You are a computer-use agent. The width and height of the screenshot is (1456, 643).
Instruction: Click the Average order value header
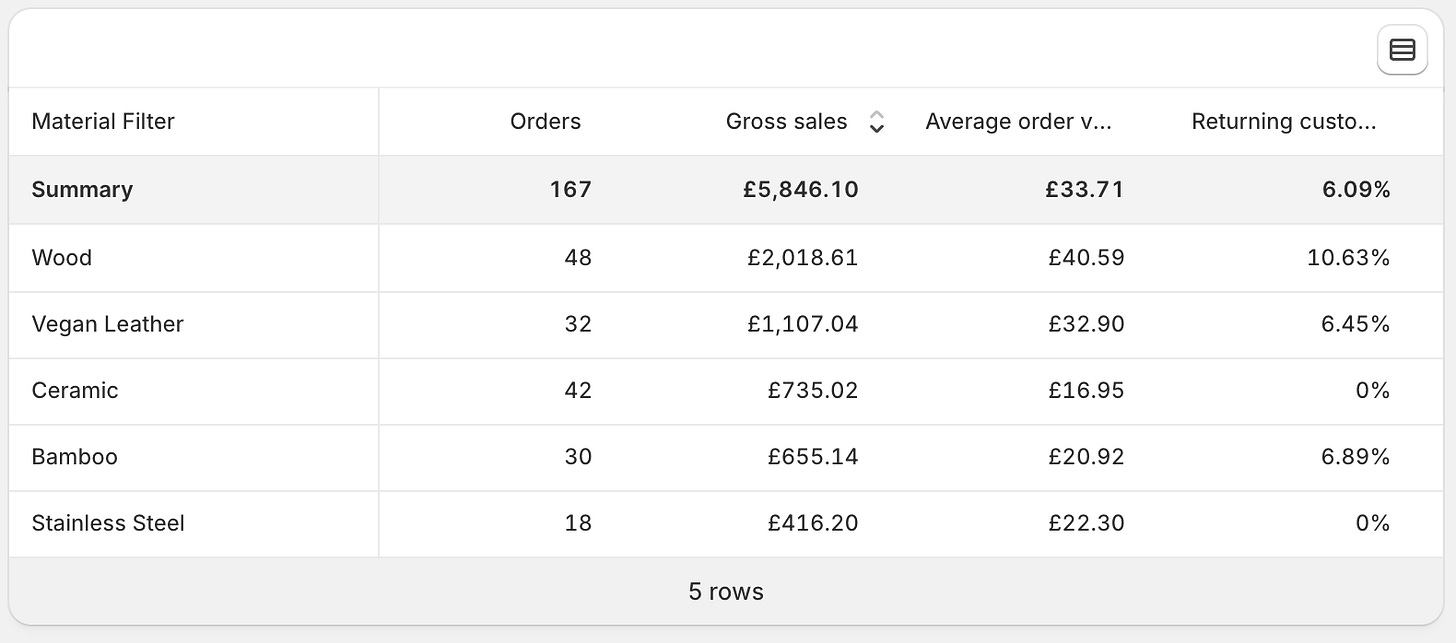[1018, 122]
